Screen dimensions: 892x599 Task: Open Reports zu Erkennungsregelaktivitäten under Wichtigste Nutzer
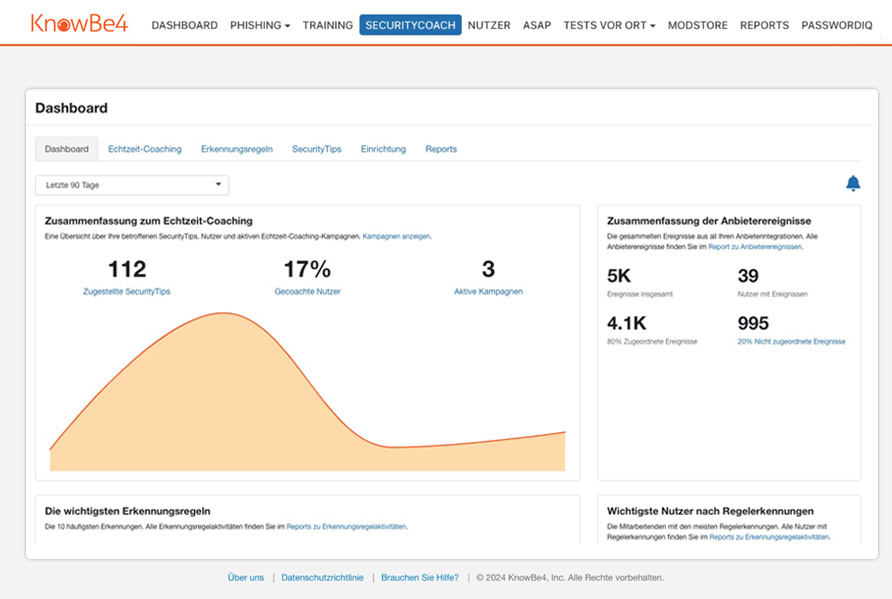tap(769, 536)
